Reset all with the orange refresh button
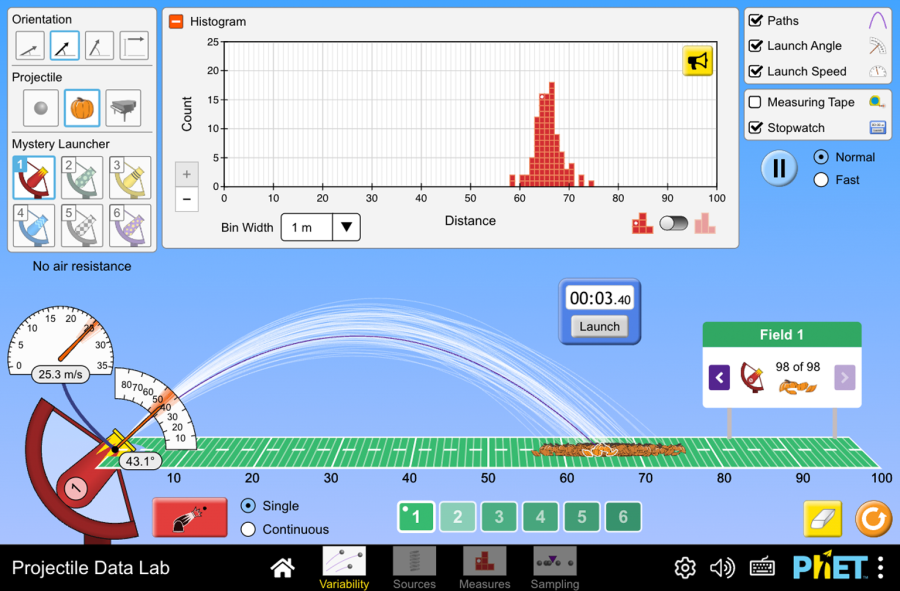The height and width of the screenshot is (591, 900). pos(873,518)
